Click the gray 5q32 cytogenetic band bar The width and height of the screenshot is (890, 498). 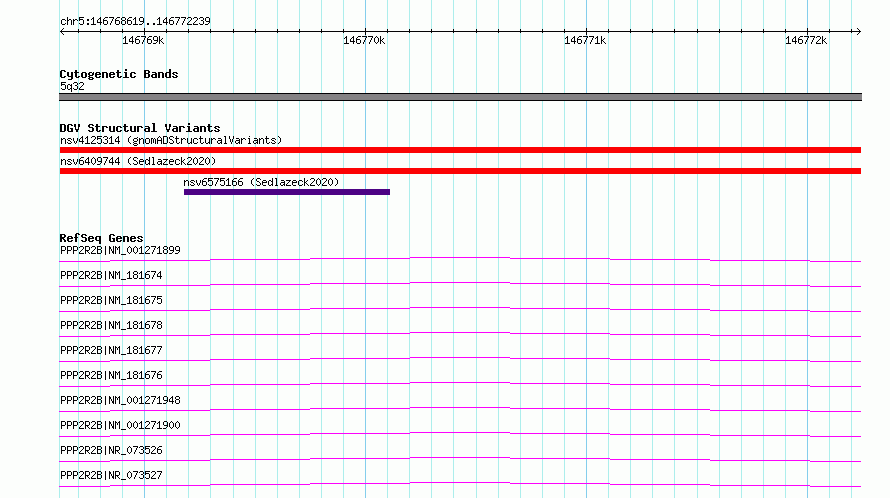[x=460, y=97]
